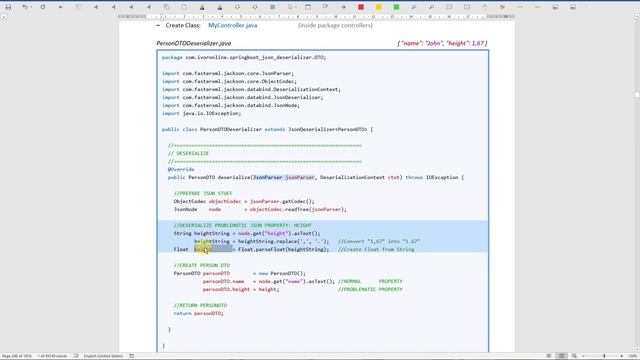Click the JsonNode import line
The height and width of the screenshot is (360, 640).
(231, 105)
